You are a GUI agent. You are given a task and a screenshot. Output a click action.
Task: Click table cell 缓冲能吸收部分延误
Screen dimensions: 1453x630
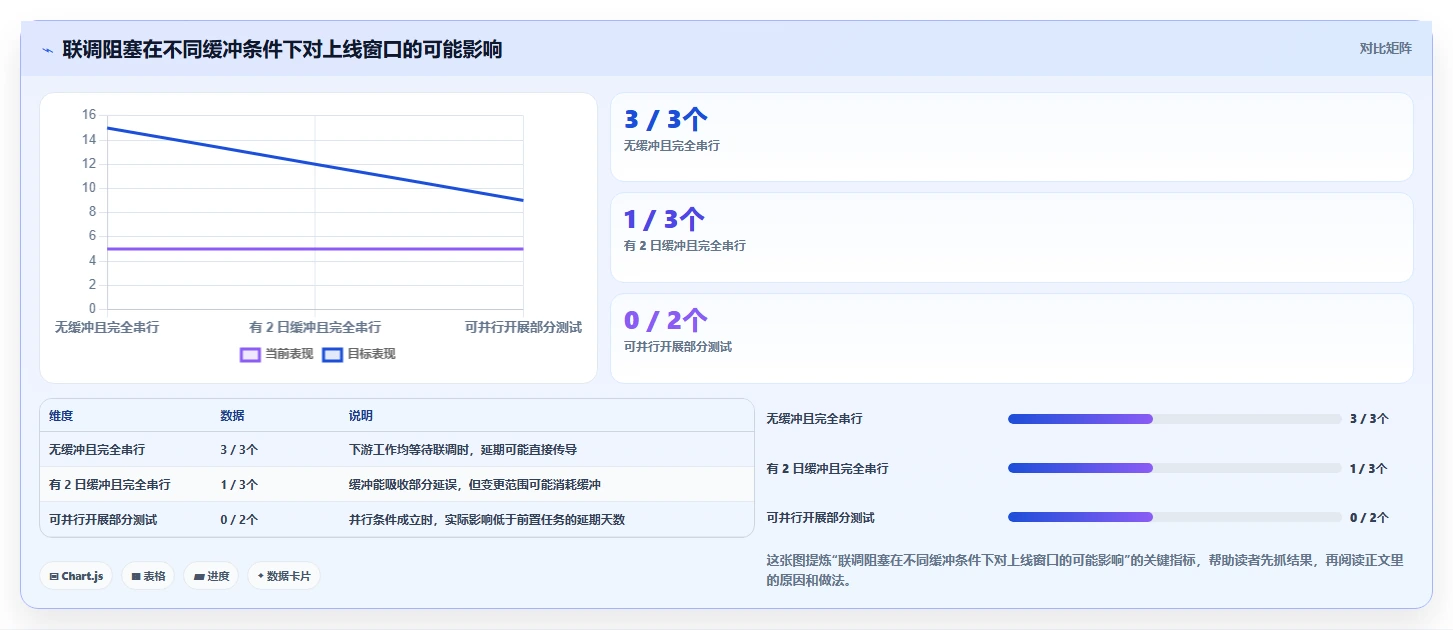[x=474, y=485]
